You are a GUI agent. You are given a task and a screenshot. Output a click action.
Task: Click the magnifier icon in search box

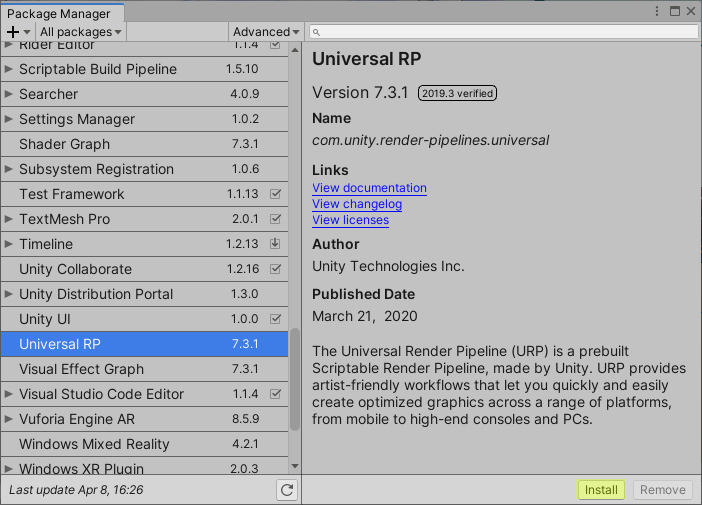point(316,32)
